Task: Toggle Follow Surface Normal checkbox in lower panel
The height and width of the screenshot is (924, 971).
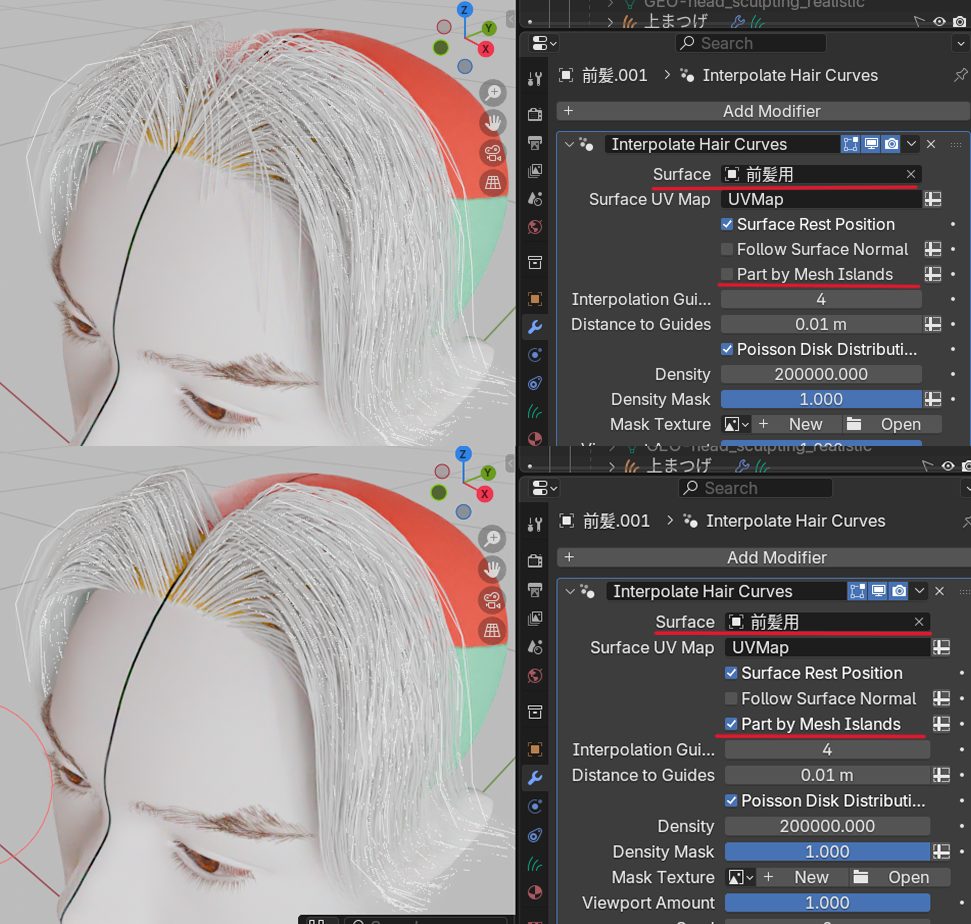Action: (x=731, y=699)
